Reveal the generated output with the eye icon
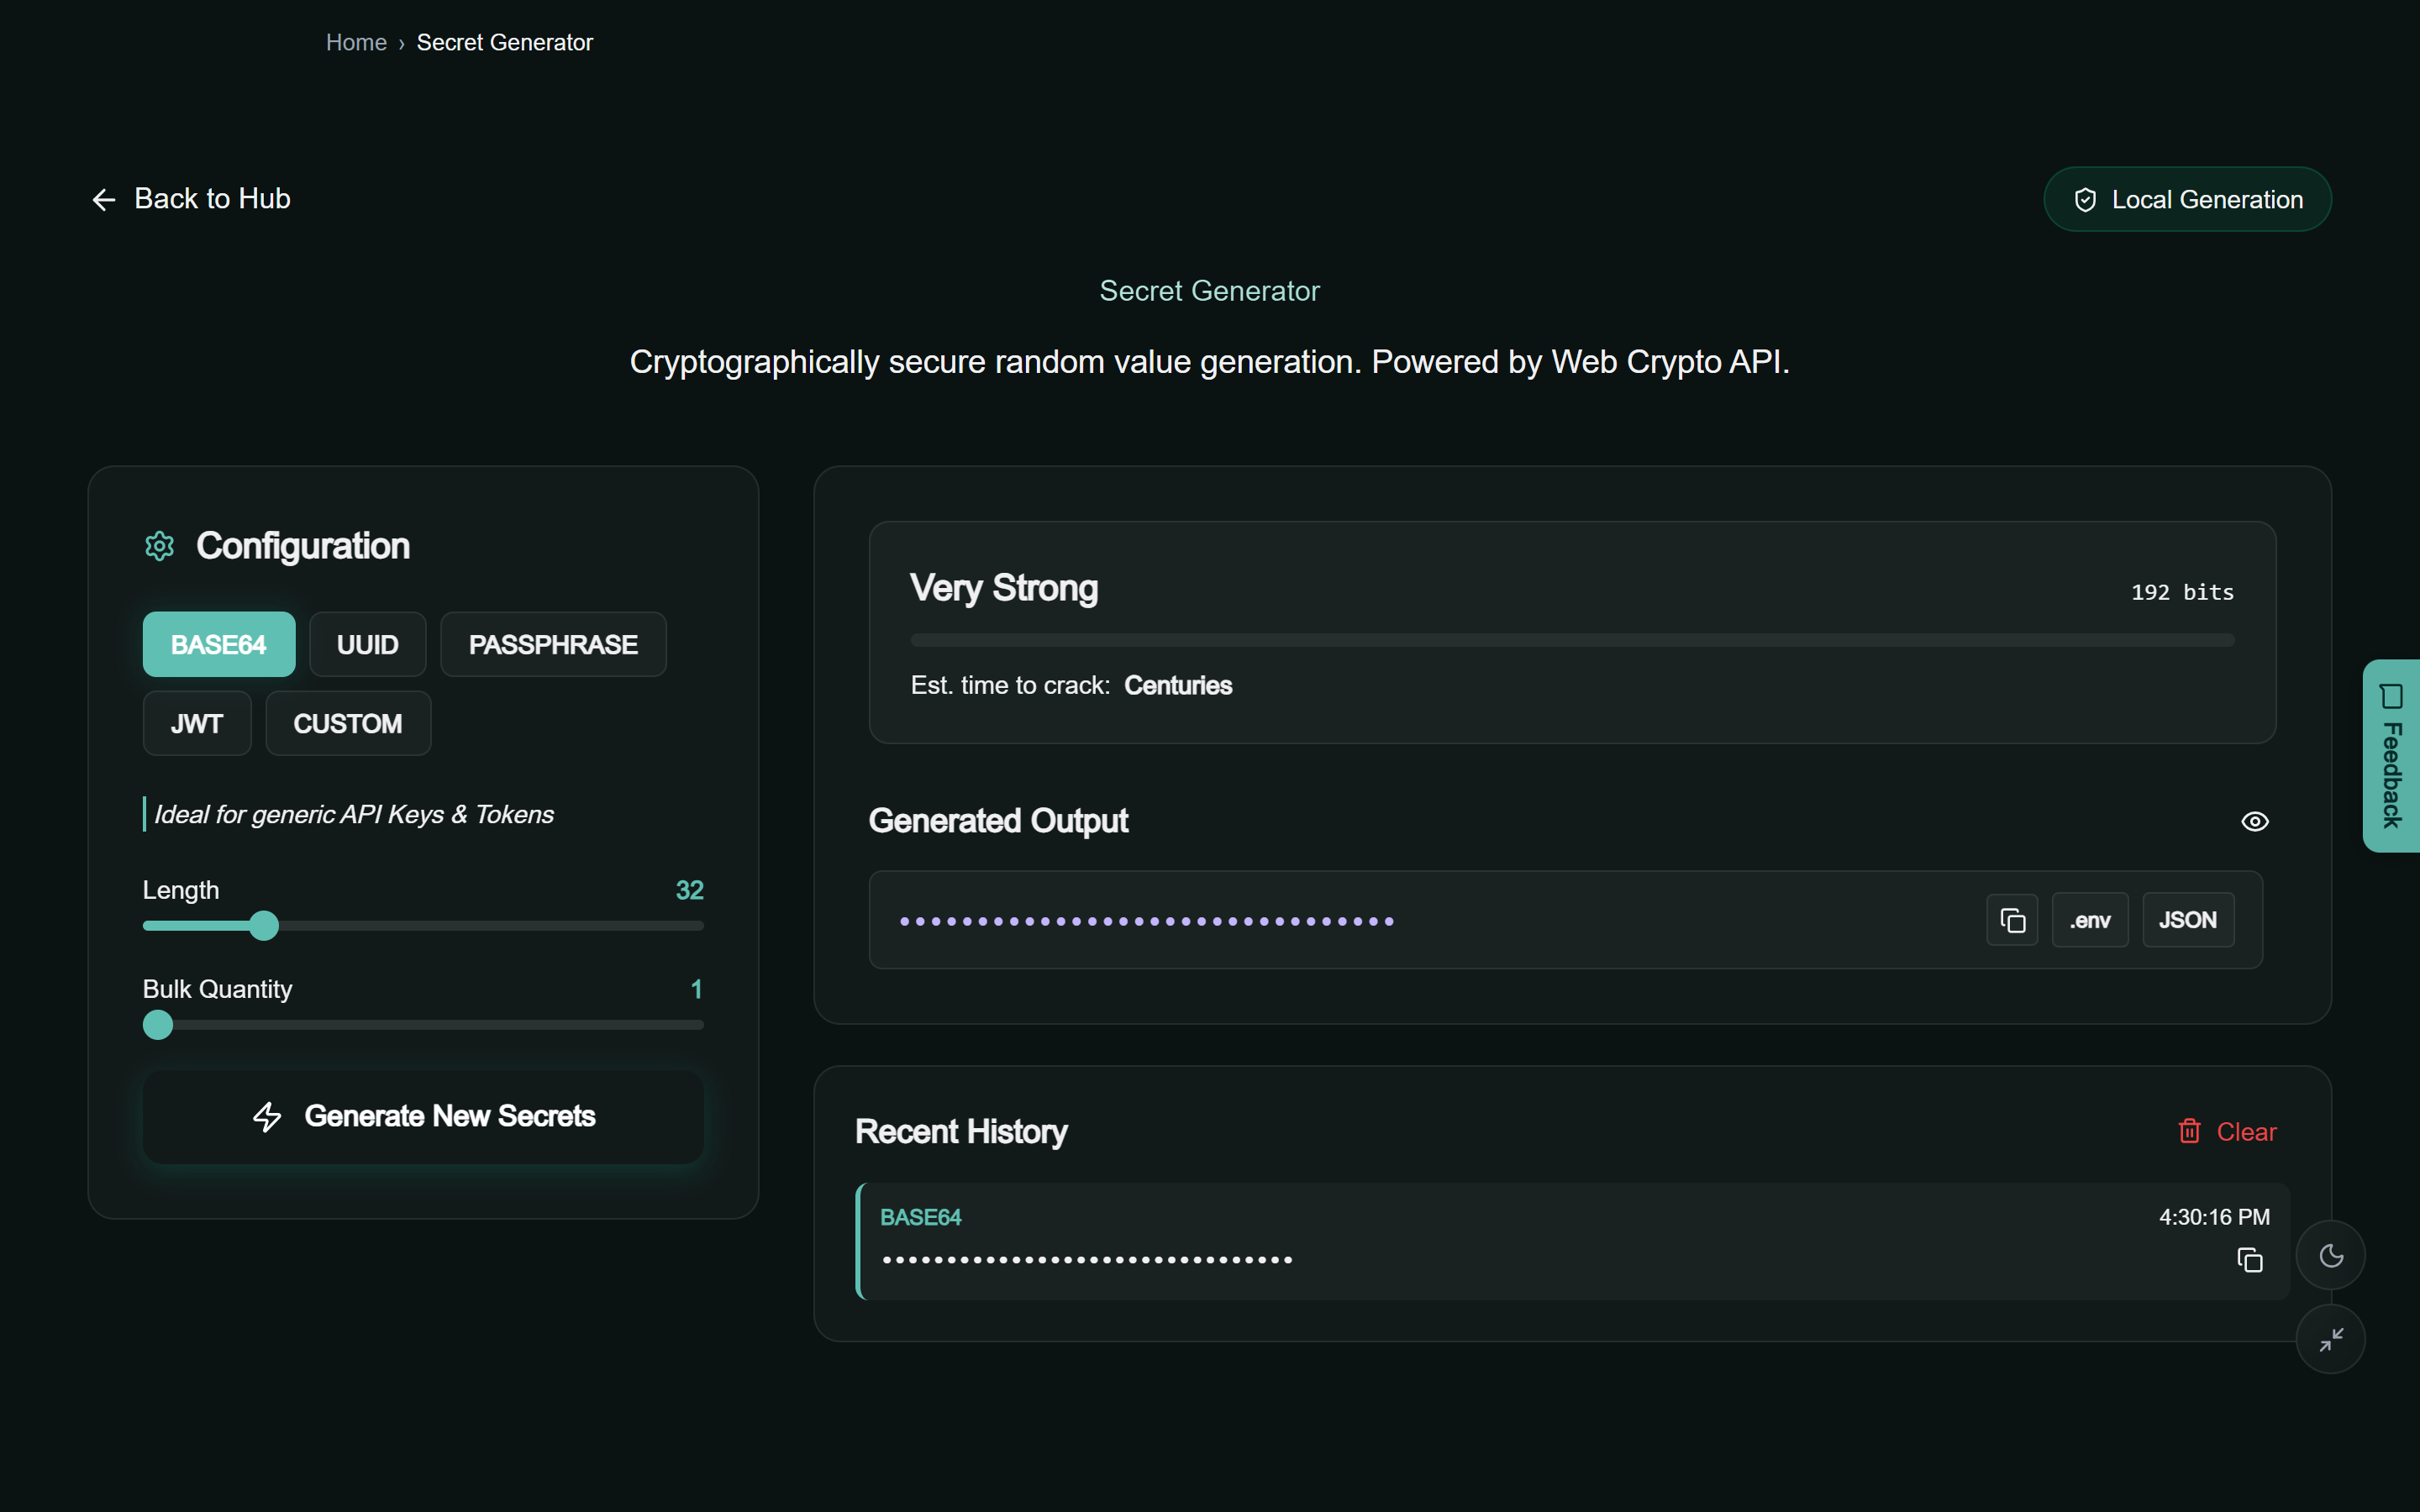 (x=2254, y=821)
